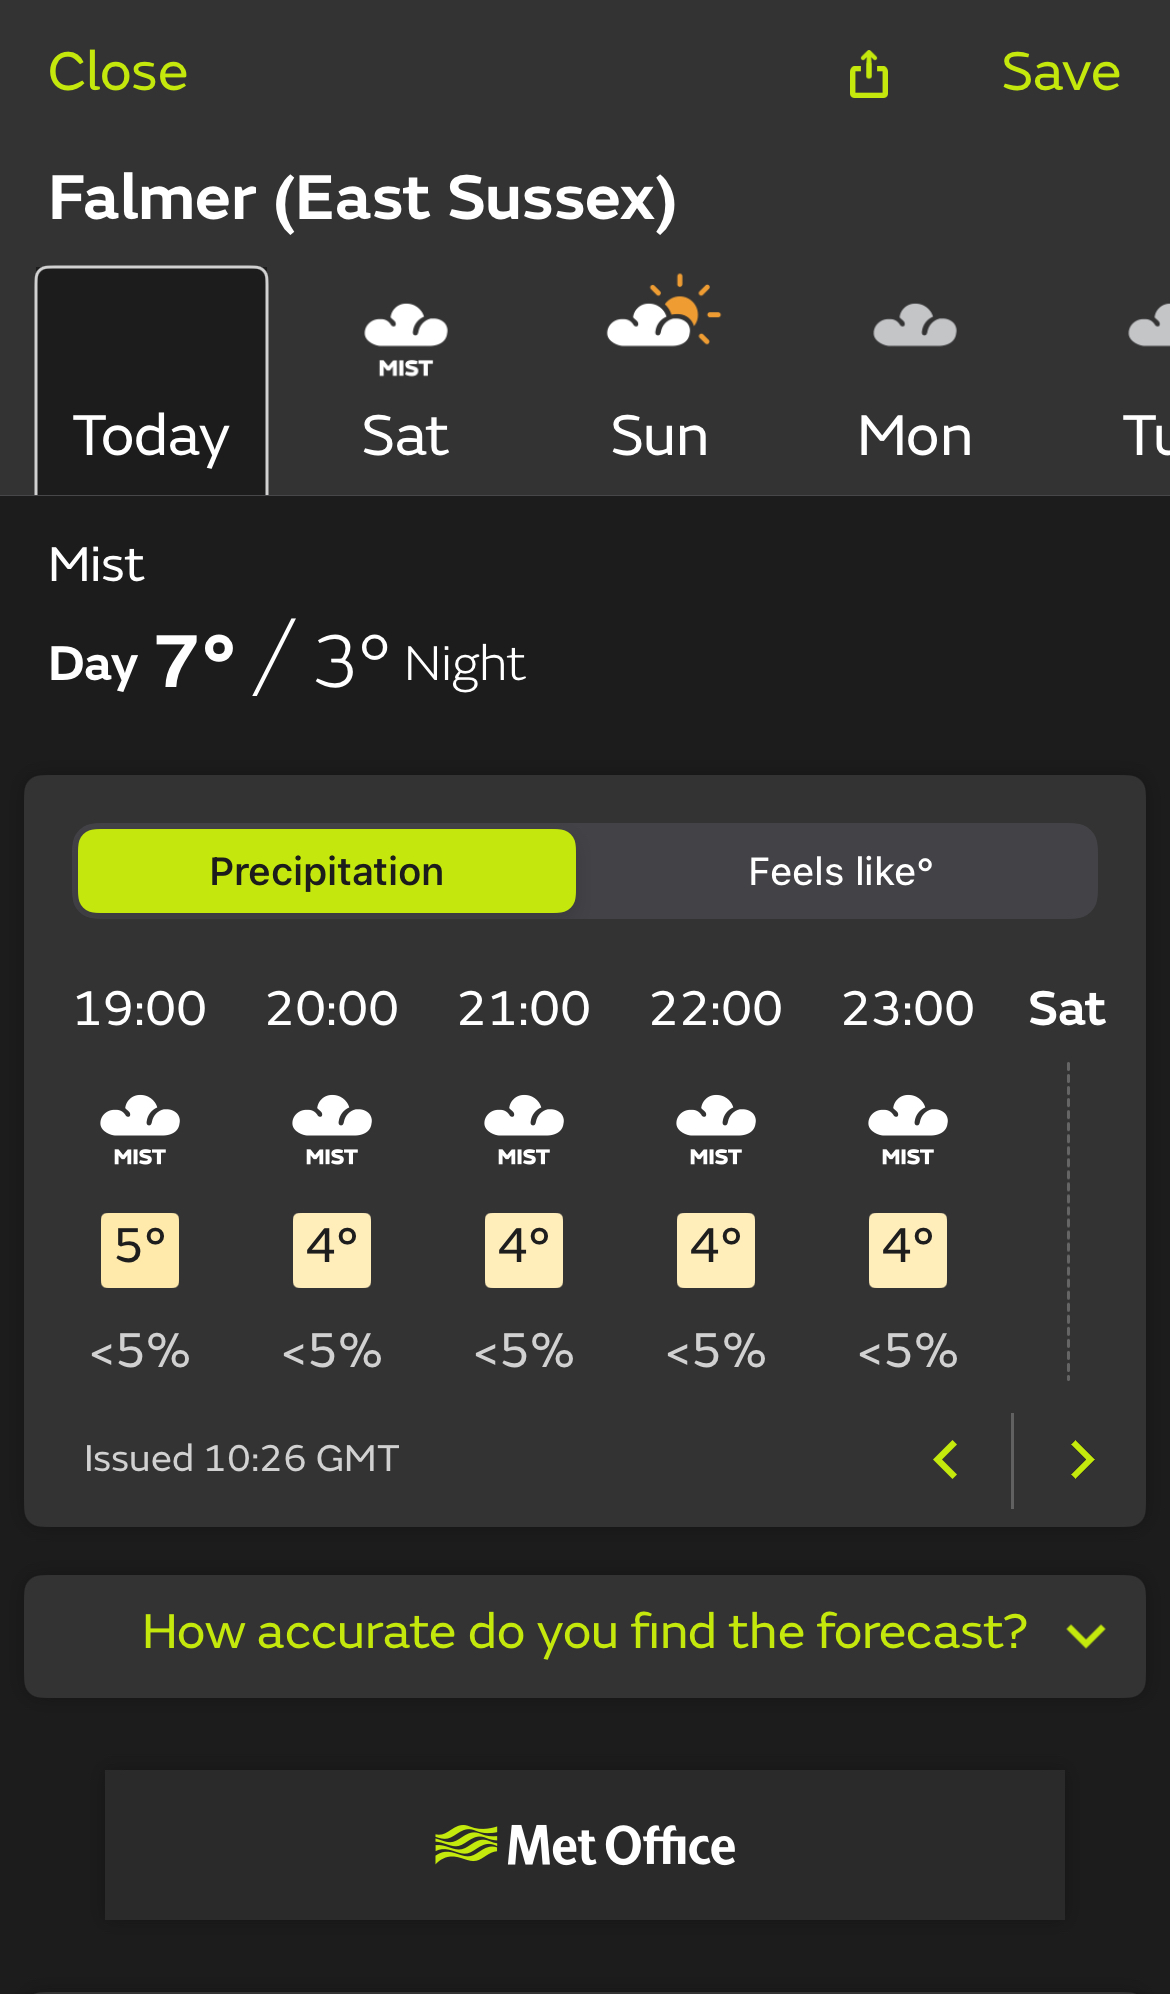Tap the 5° temperature swatch at 19:00

pyautogui.click(x=140, y=1250)
